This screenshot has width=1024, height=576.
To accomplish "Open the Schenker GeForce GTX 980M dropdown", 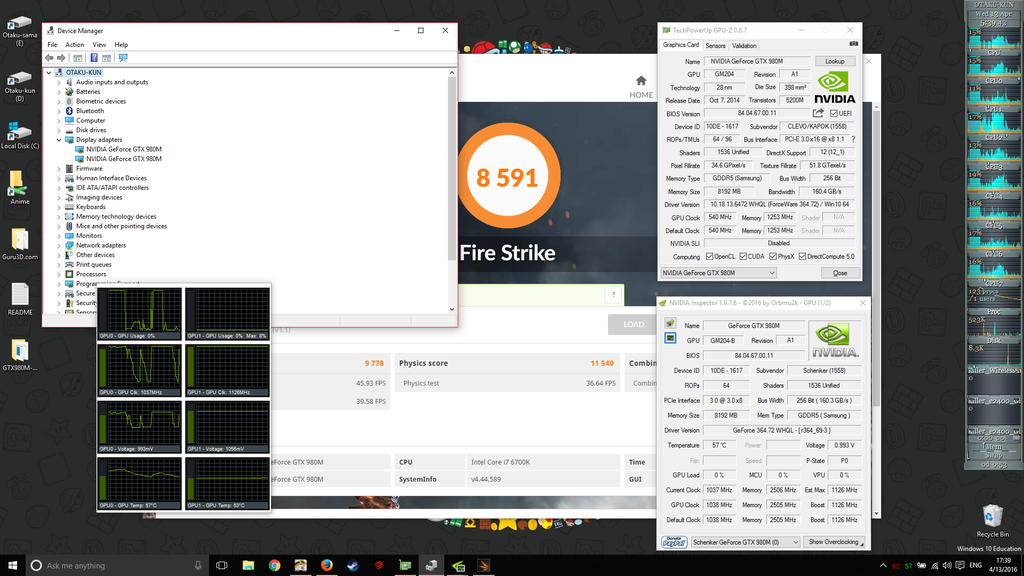I will point(745,542).
